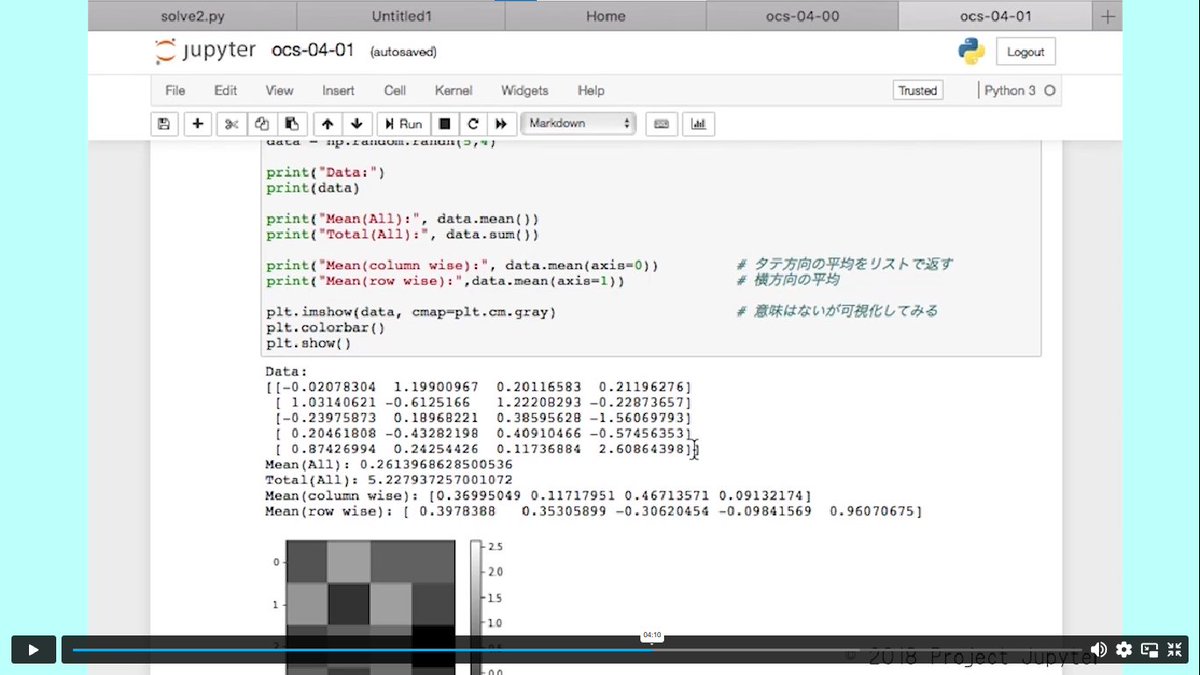
Task: Copy selected cells icon
Action: click(261, 124)
